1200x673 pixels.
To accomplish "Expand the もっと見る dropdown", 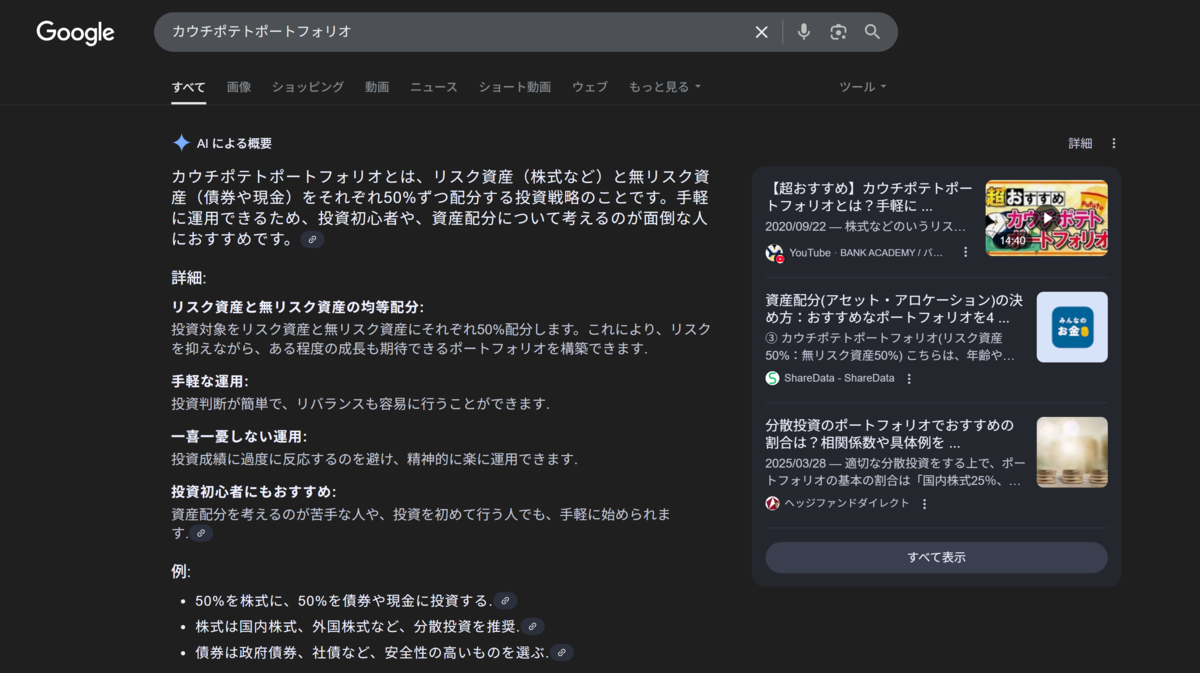I will pyautogui.click(x=665, y=87).
